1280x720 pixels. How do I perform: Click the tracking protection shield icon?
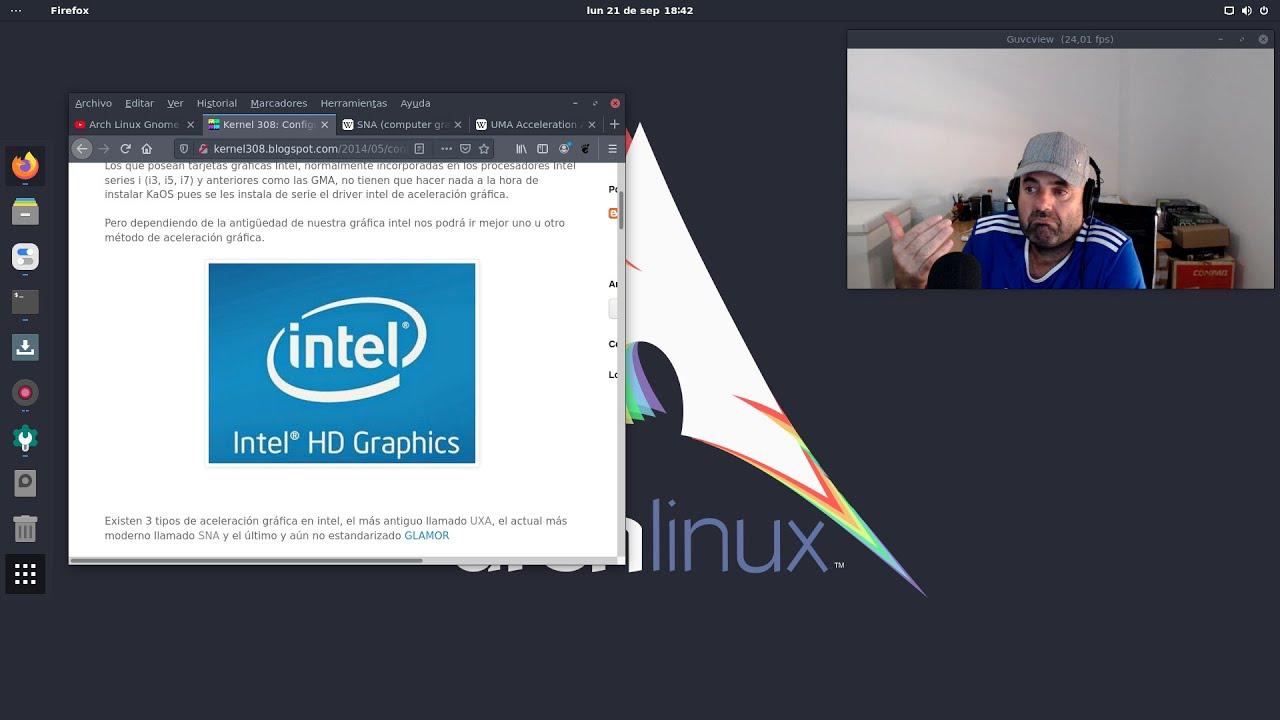(183, 148)
